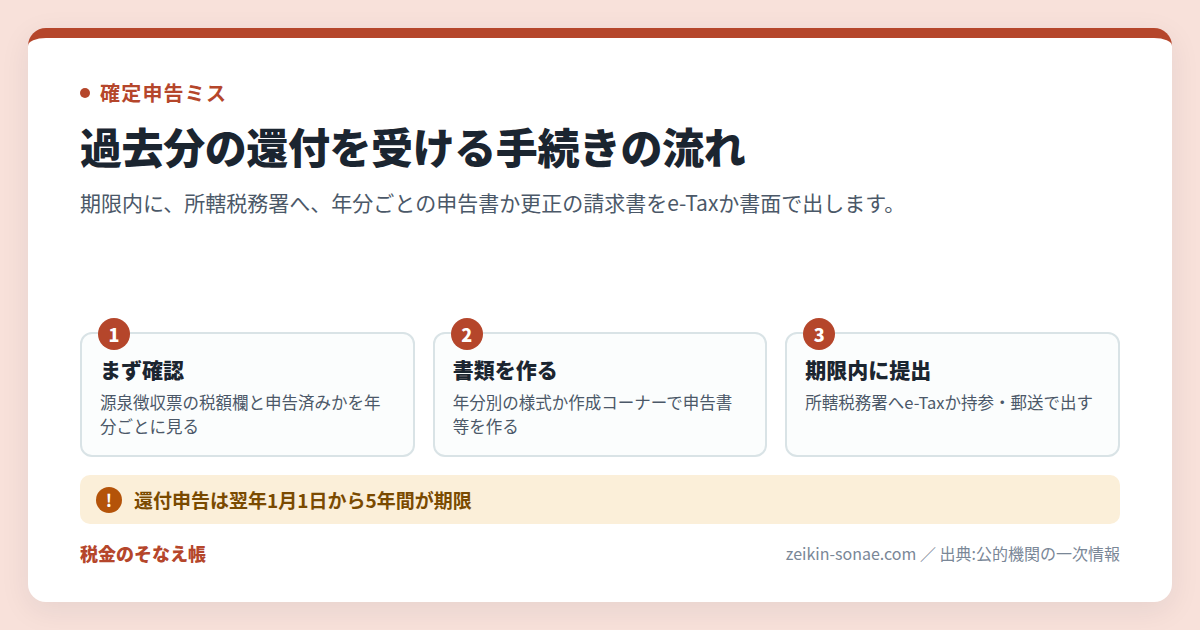Viewport: 1200px width, 630px height.
Task: Select the 期限内に提出 step card
Action: pos(952,394)
